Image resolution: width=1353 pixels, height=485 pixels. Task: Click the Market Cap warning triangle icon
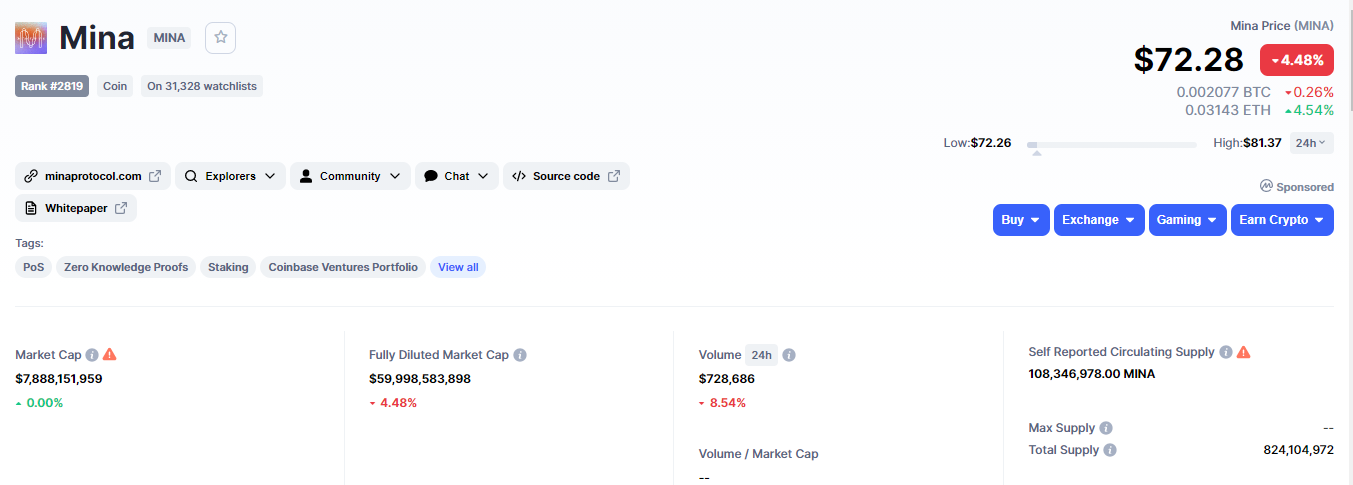pos(110,354)
